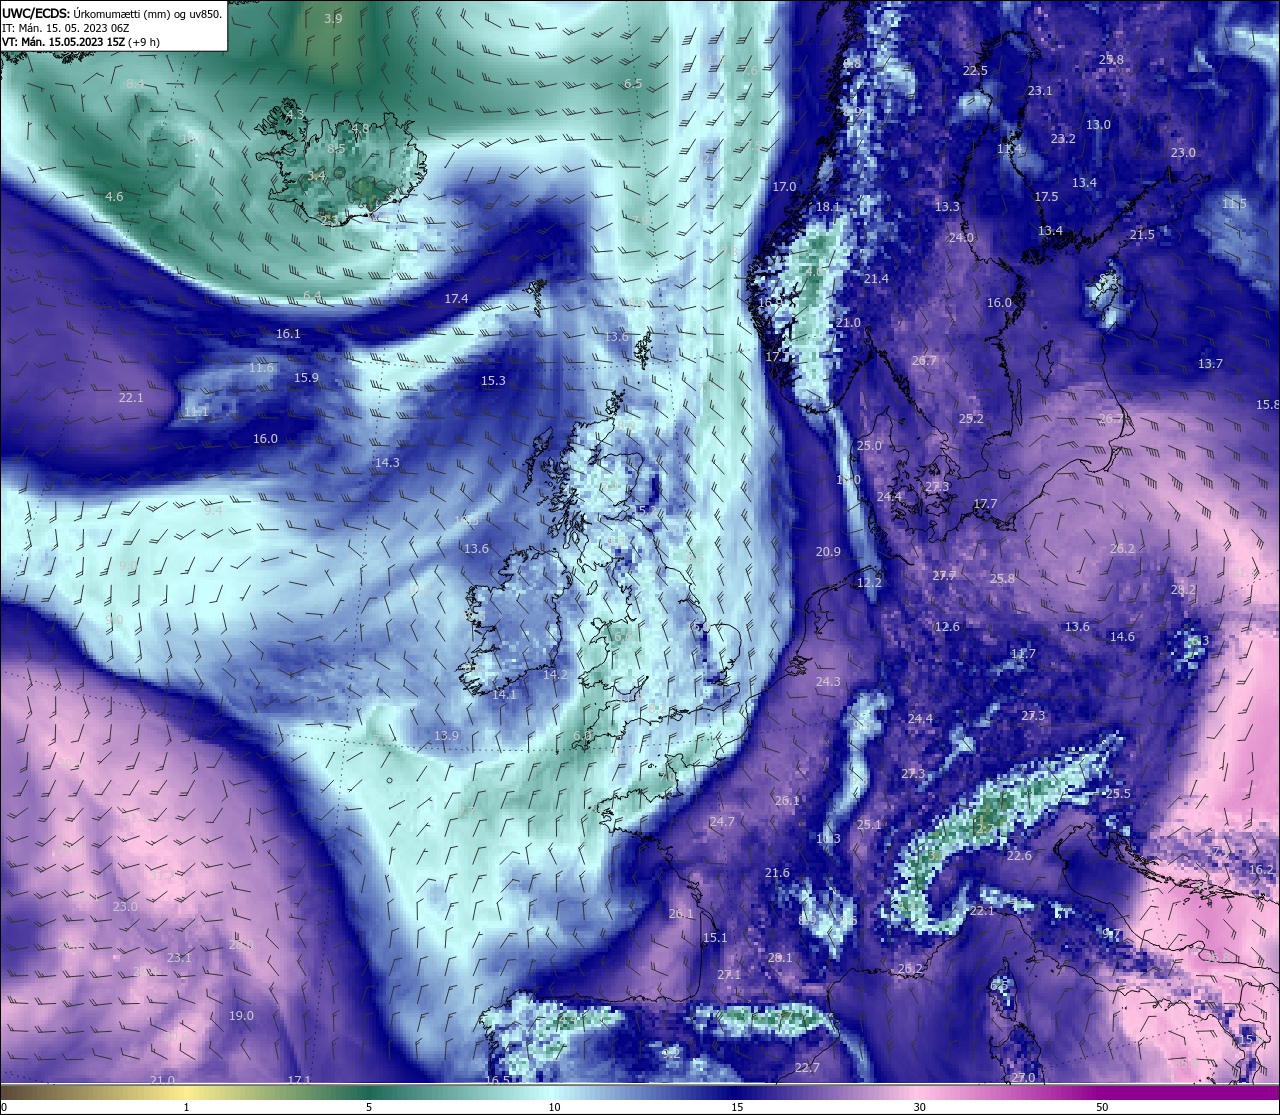Click the 25.0 value label
Viewport: 1280px width, 1115px height.
[869, 446]
